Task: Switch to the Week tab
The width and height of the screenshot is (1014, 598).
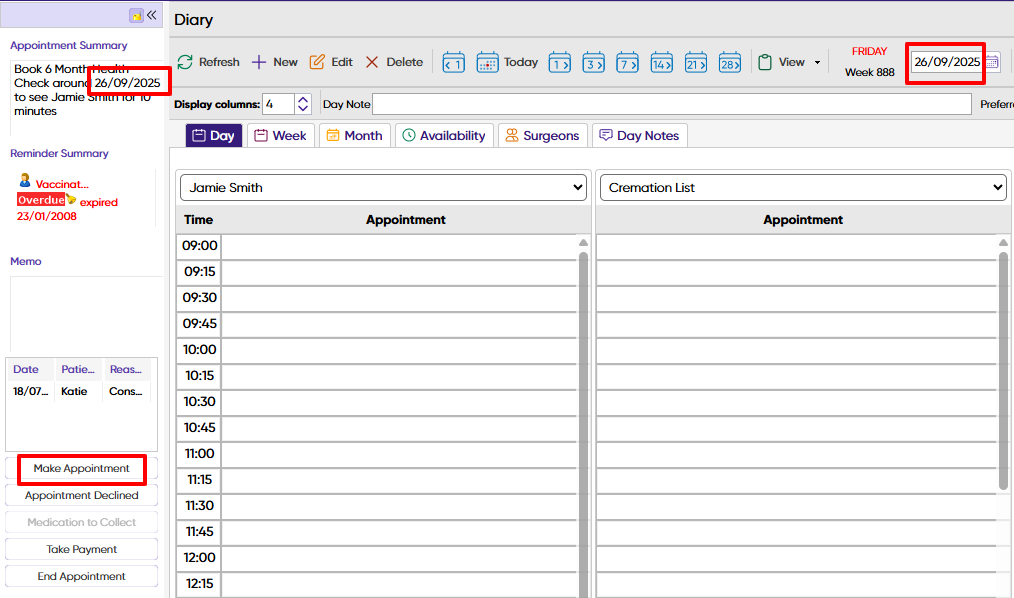Action: [x=281, y=136]
